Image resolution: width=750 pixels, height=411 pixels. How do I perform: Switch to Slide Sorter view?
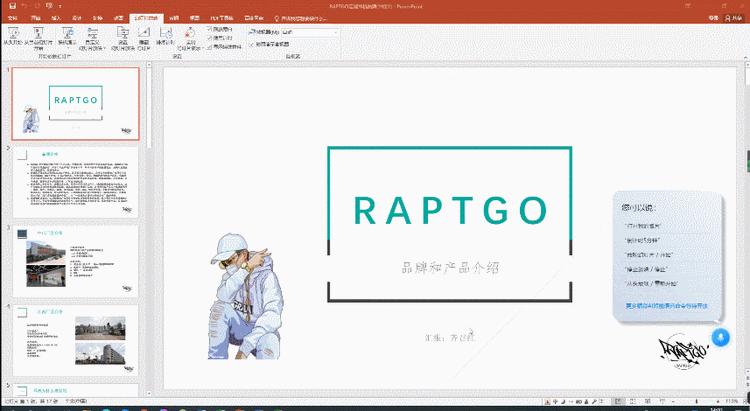pyautogui.click(x=633, y=401)
